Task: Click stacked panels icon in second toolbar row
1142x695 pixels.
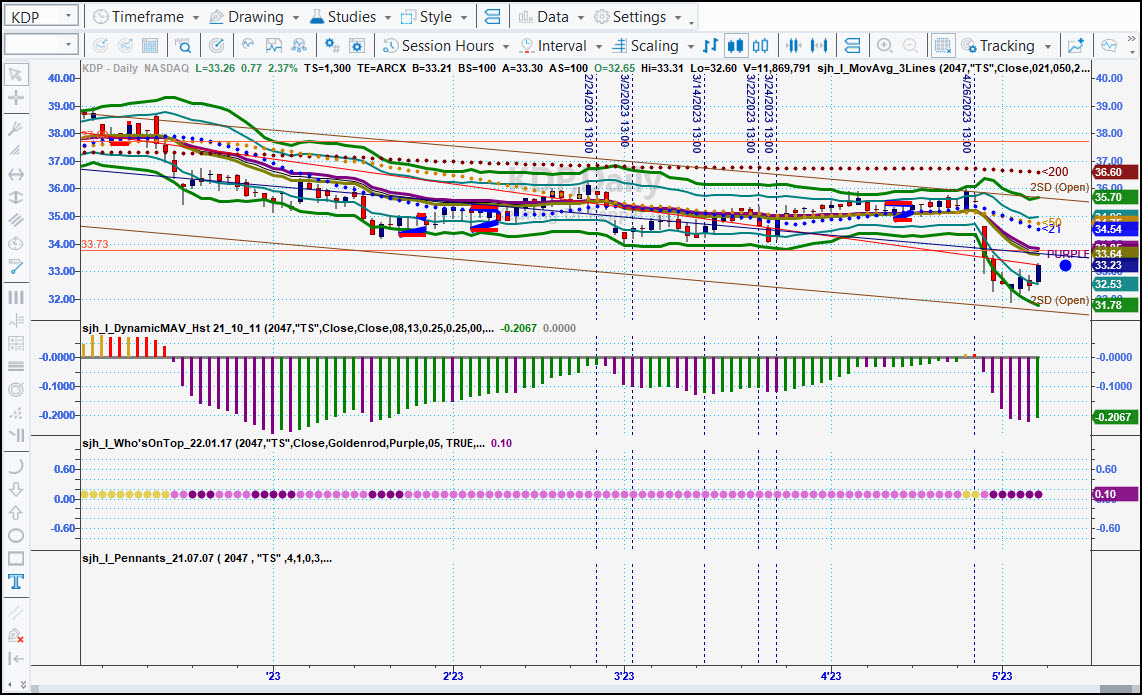Action: coord(852,46)
